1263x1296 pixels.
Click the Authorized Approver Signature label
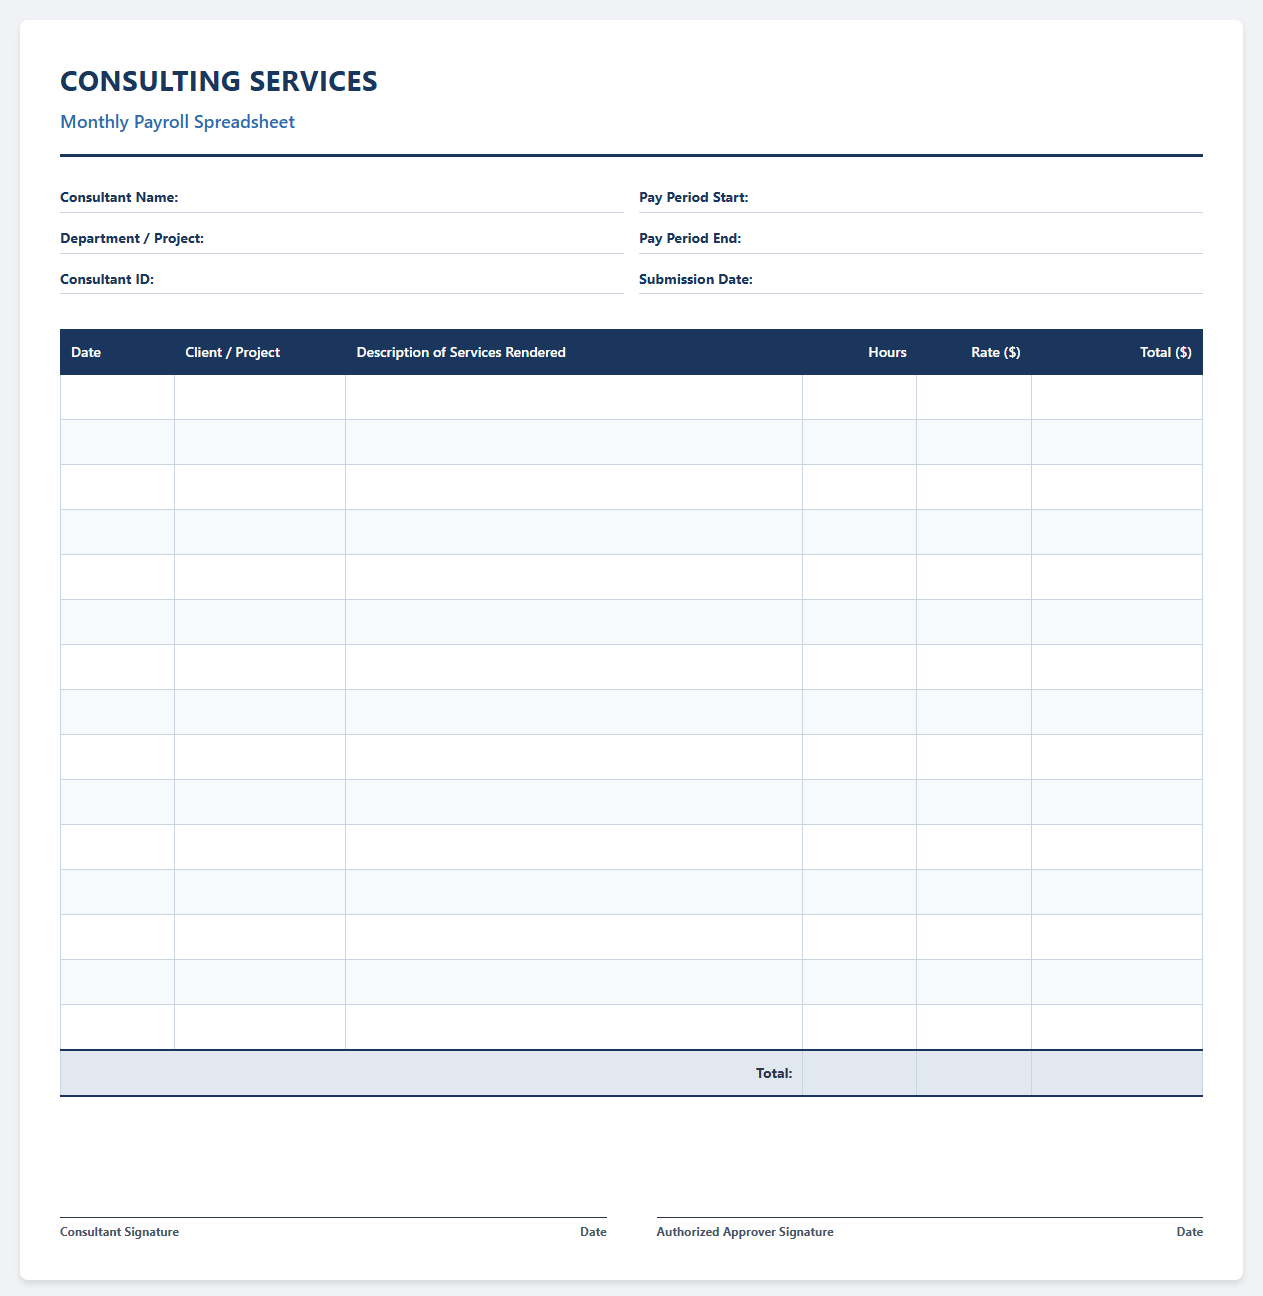pyautogui.click(x=745, y=1232)
